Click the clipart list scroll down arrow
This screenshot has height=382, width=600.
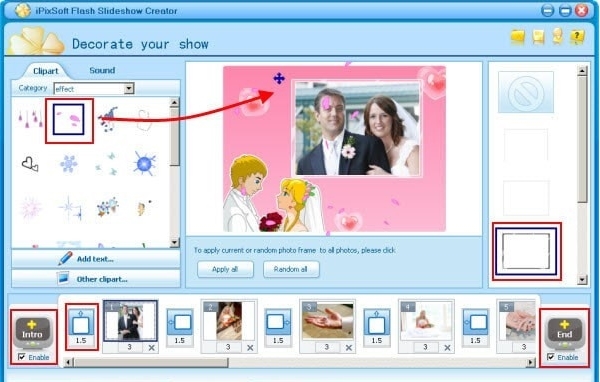[174, 242]
